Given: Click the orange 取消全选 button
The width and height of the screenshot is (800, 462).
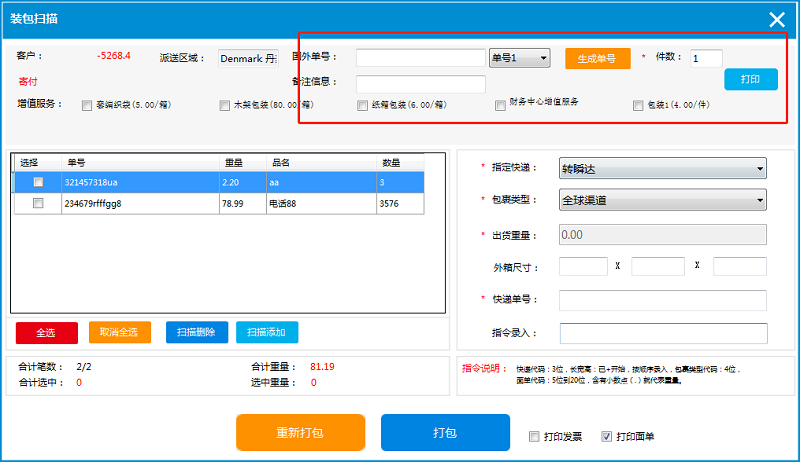Looking at the screenshot, I should point(119,332).
